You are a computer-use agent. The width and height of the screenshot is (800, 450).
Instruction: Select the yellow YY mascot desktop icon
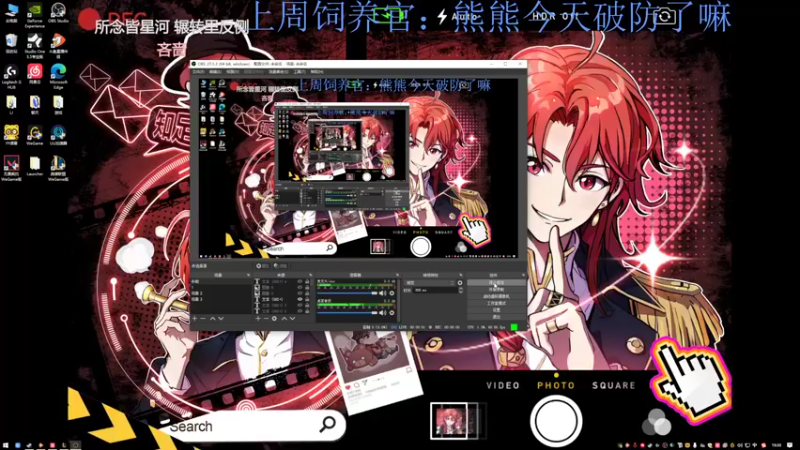click(x=11, y=135)
